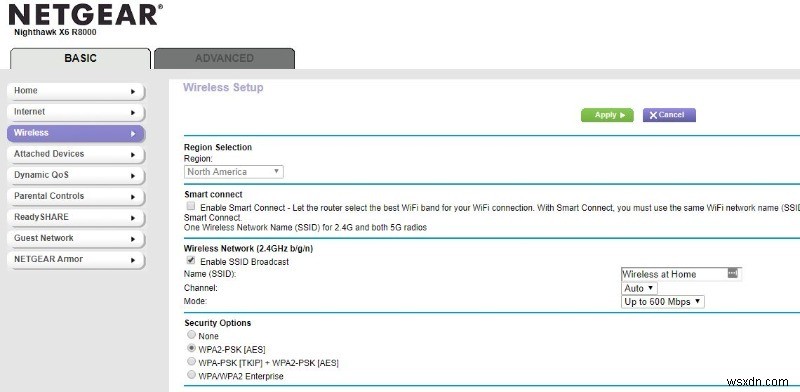Click the arrow icon on Guest Network

pyautogui.click(x=133, y=238)
